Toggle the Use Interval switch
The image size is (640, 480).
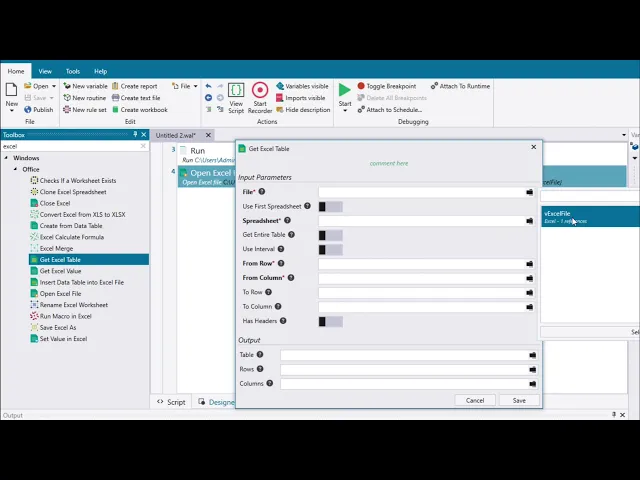pos(331,249)
